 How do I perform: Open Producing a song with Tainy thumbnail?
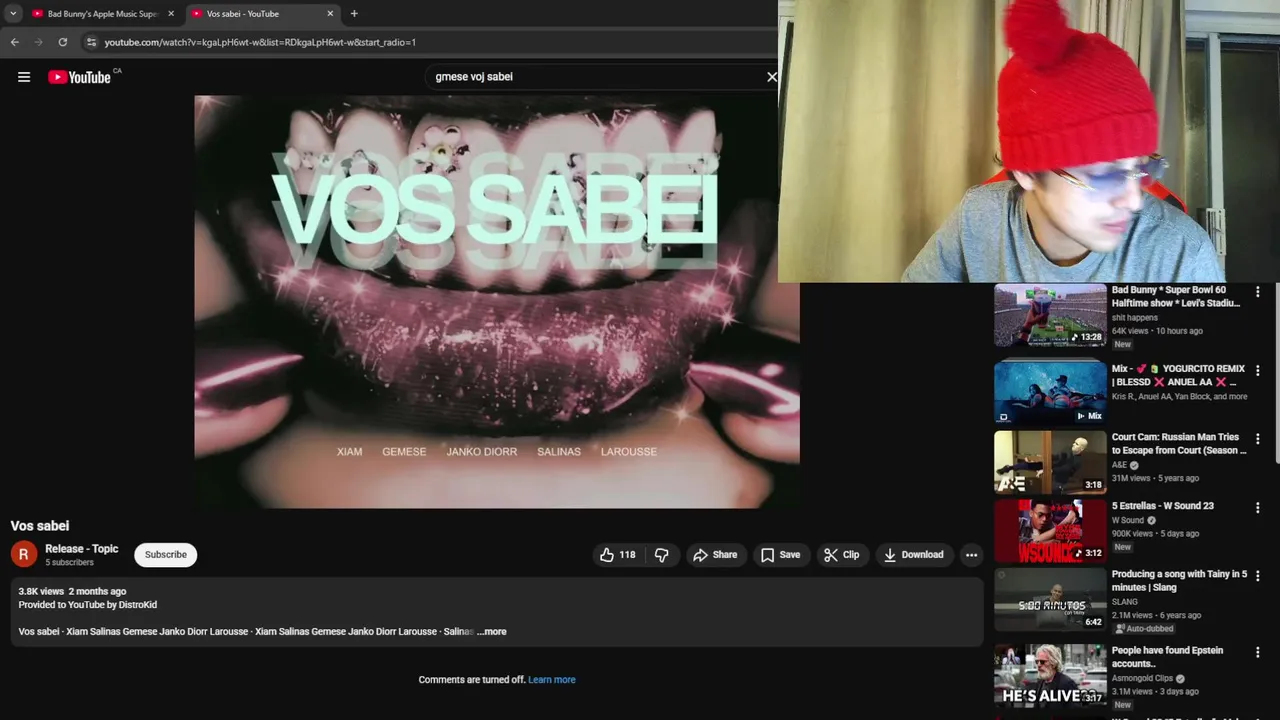coord(1050,600)
